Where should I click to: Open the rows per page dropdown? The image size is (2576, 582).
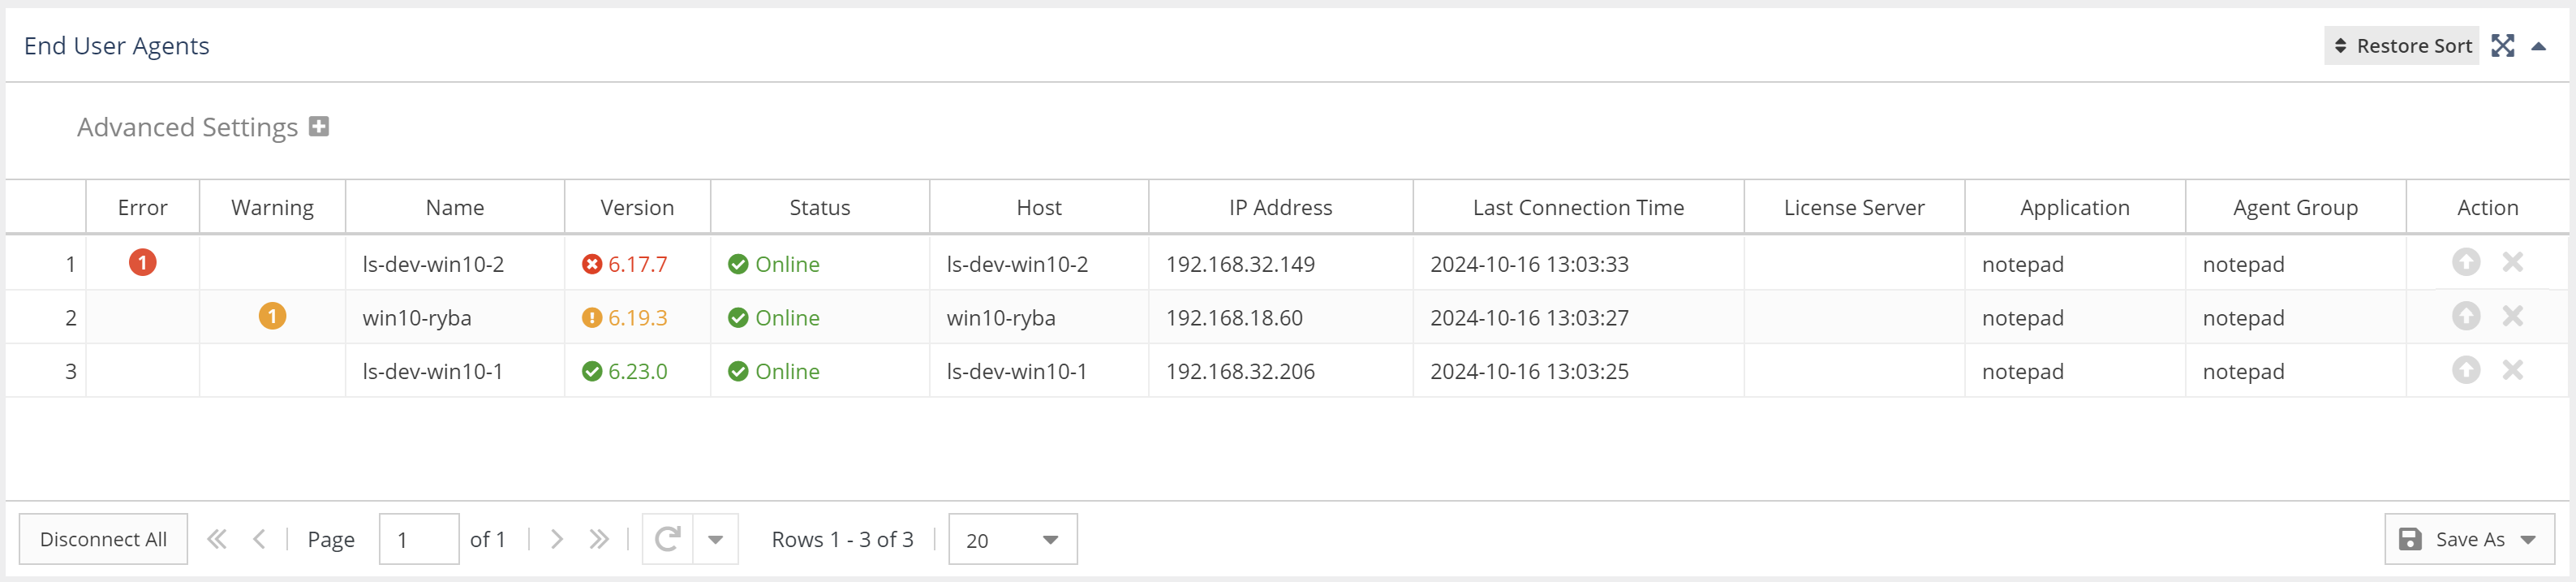pos(1012,539)
